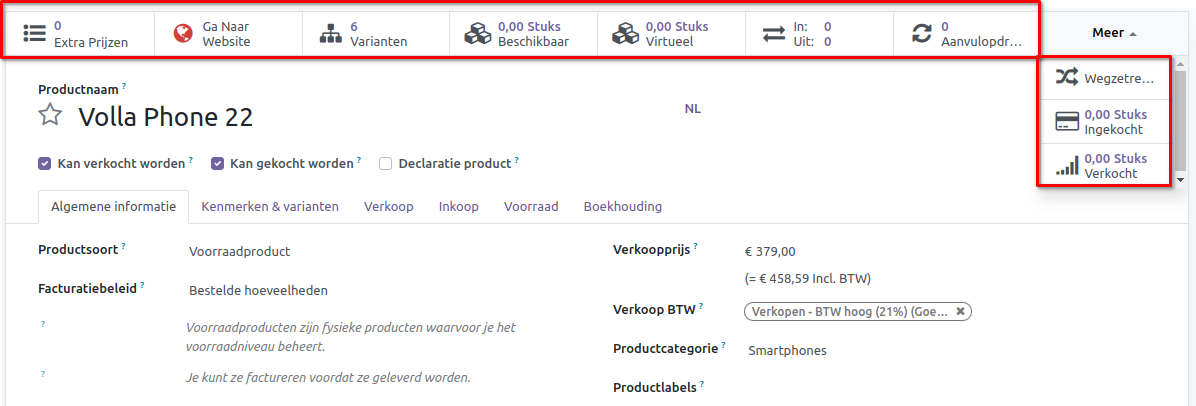Uncheck the Kan gekocht worden checkbox
The image size is (1196, 406).
(x=217, y=163)
